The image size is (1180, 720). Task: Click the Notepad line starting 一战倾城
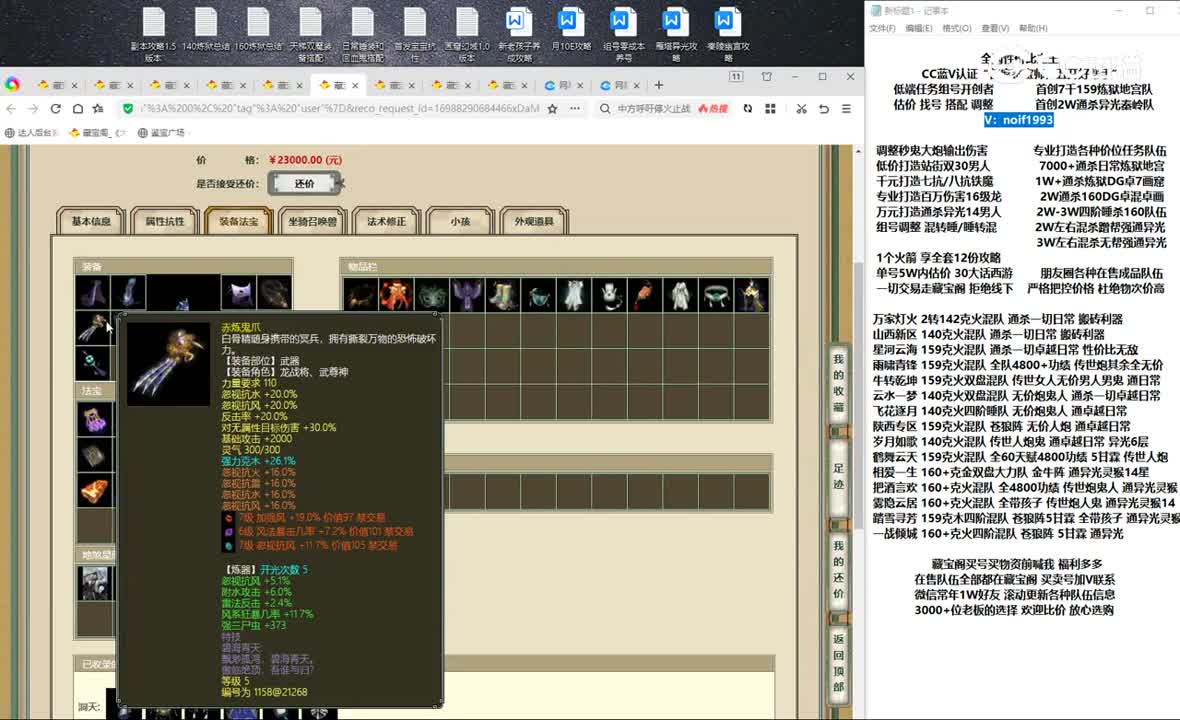[997, 533]
